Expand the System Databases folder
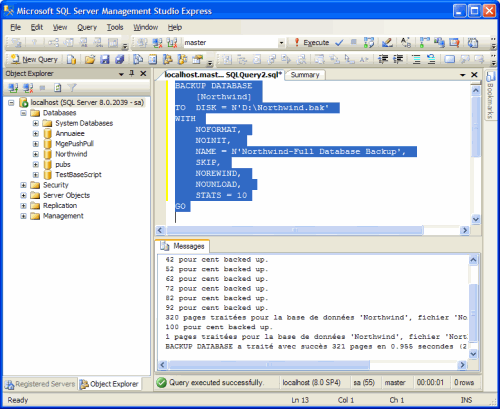The image size is (500, 409). tap(36, 123)
